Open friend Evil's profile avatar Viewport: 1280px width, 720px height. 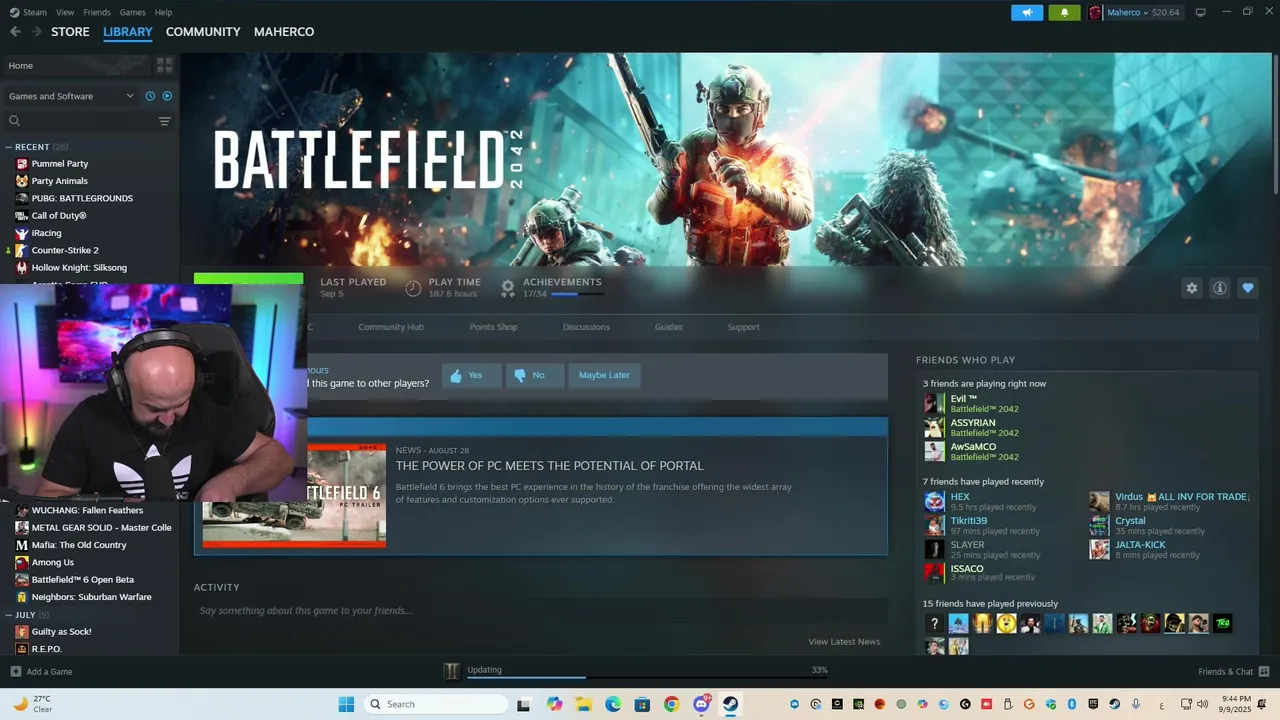pos(934,403)
